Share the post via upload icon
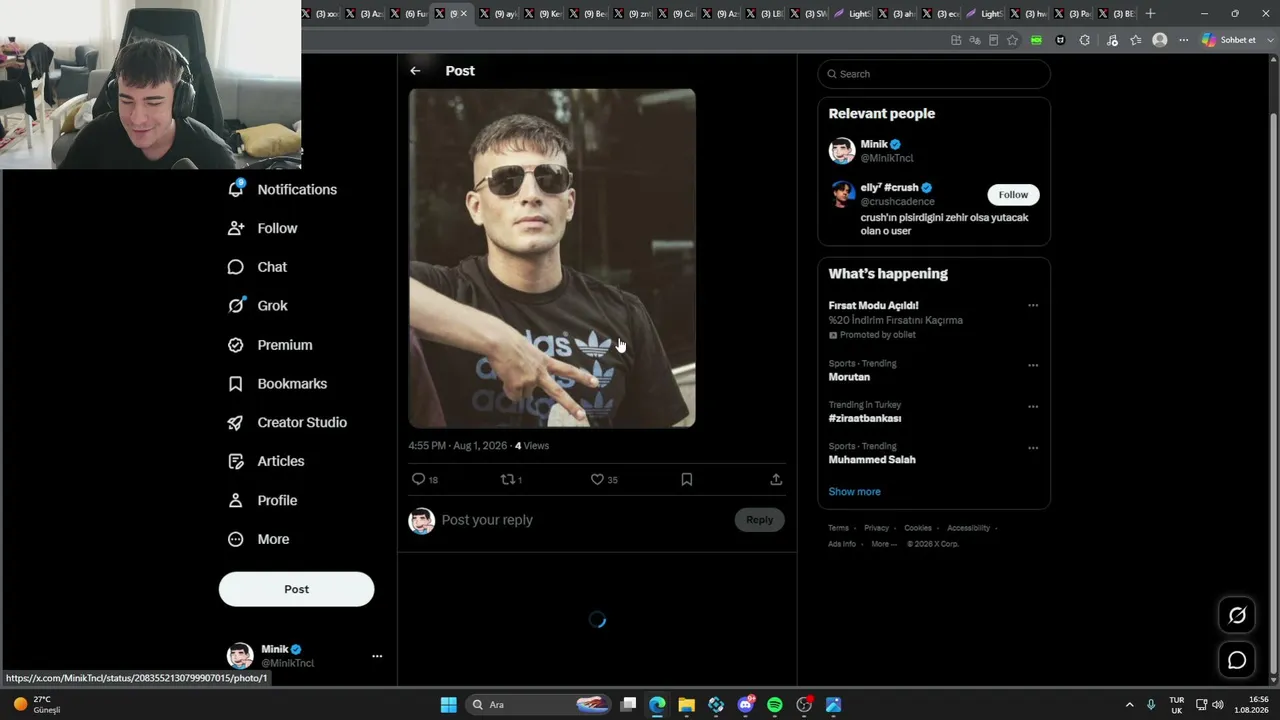The height and width of the screenshot is (720, 1280). coord(776,480)
